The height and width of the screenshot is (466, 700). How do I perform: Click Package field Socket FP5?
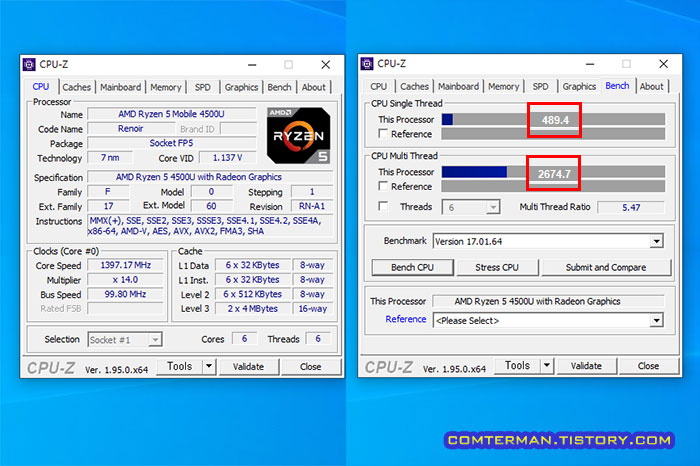[171, 143]
